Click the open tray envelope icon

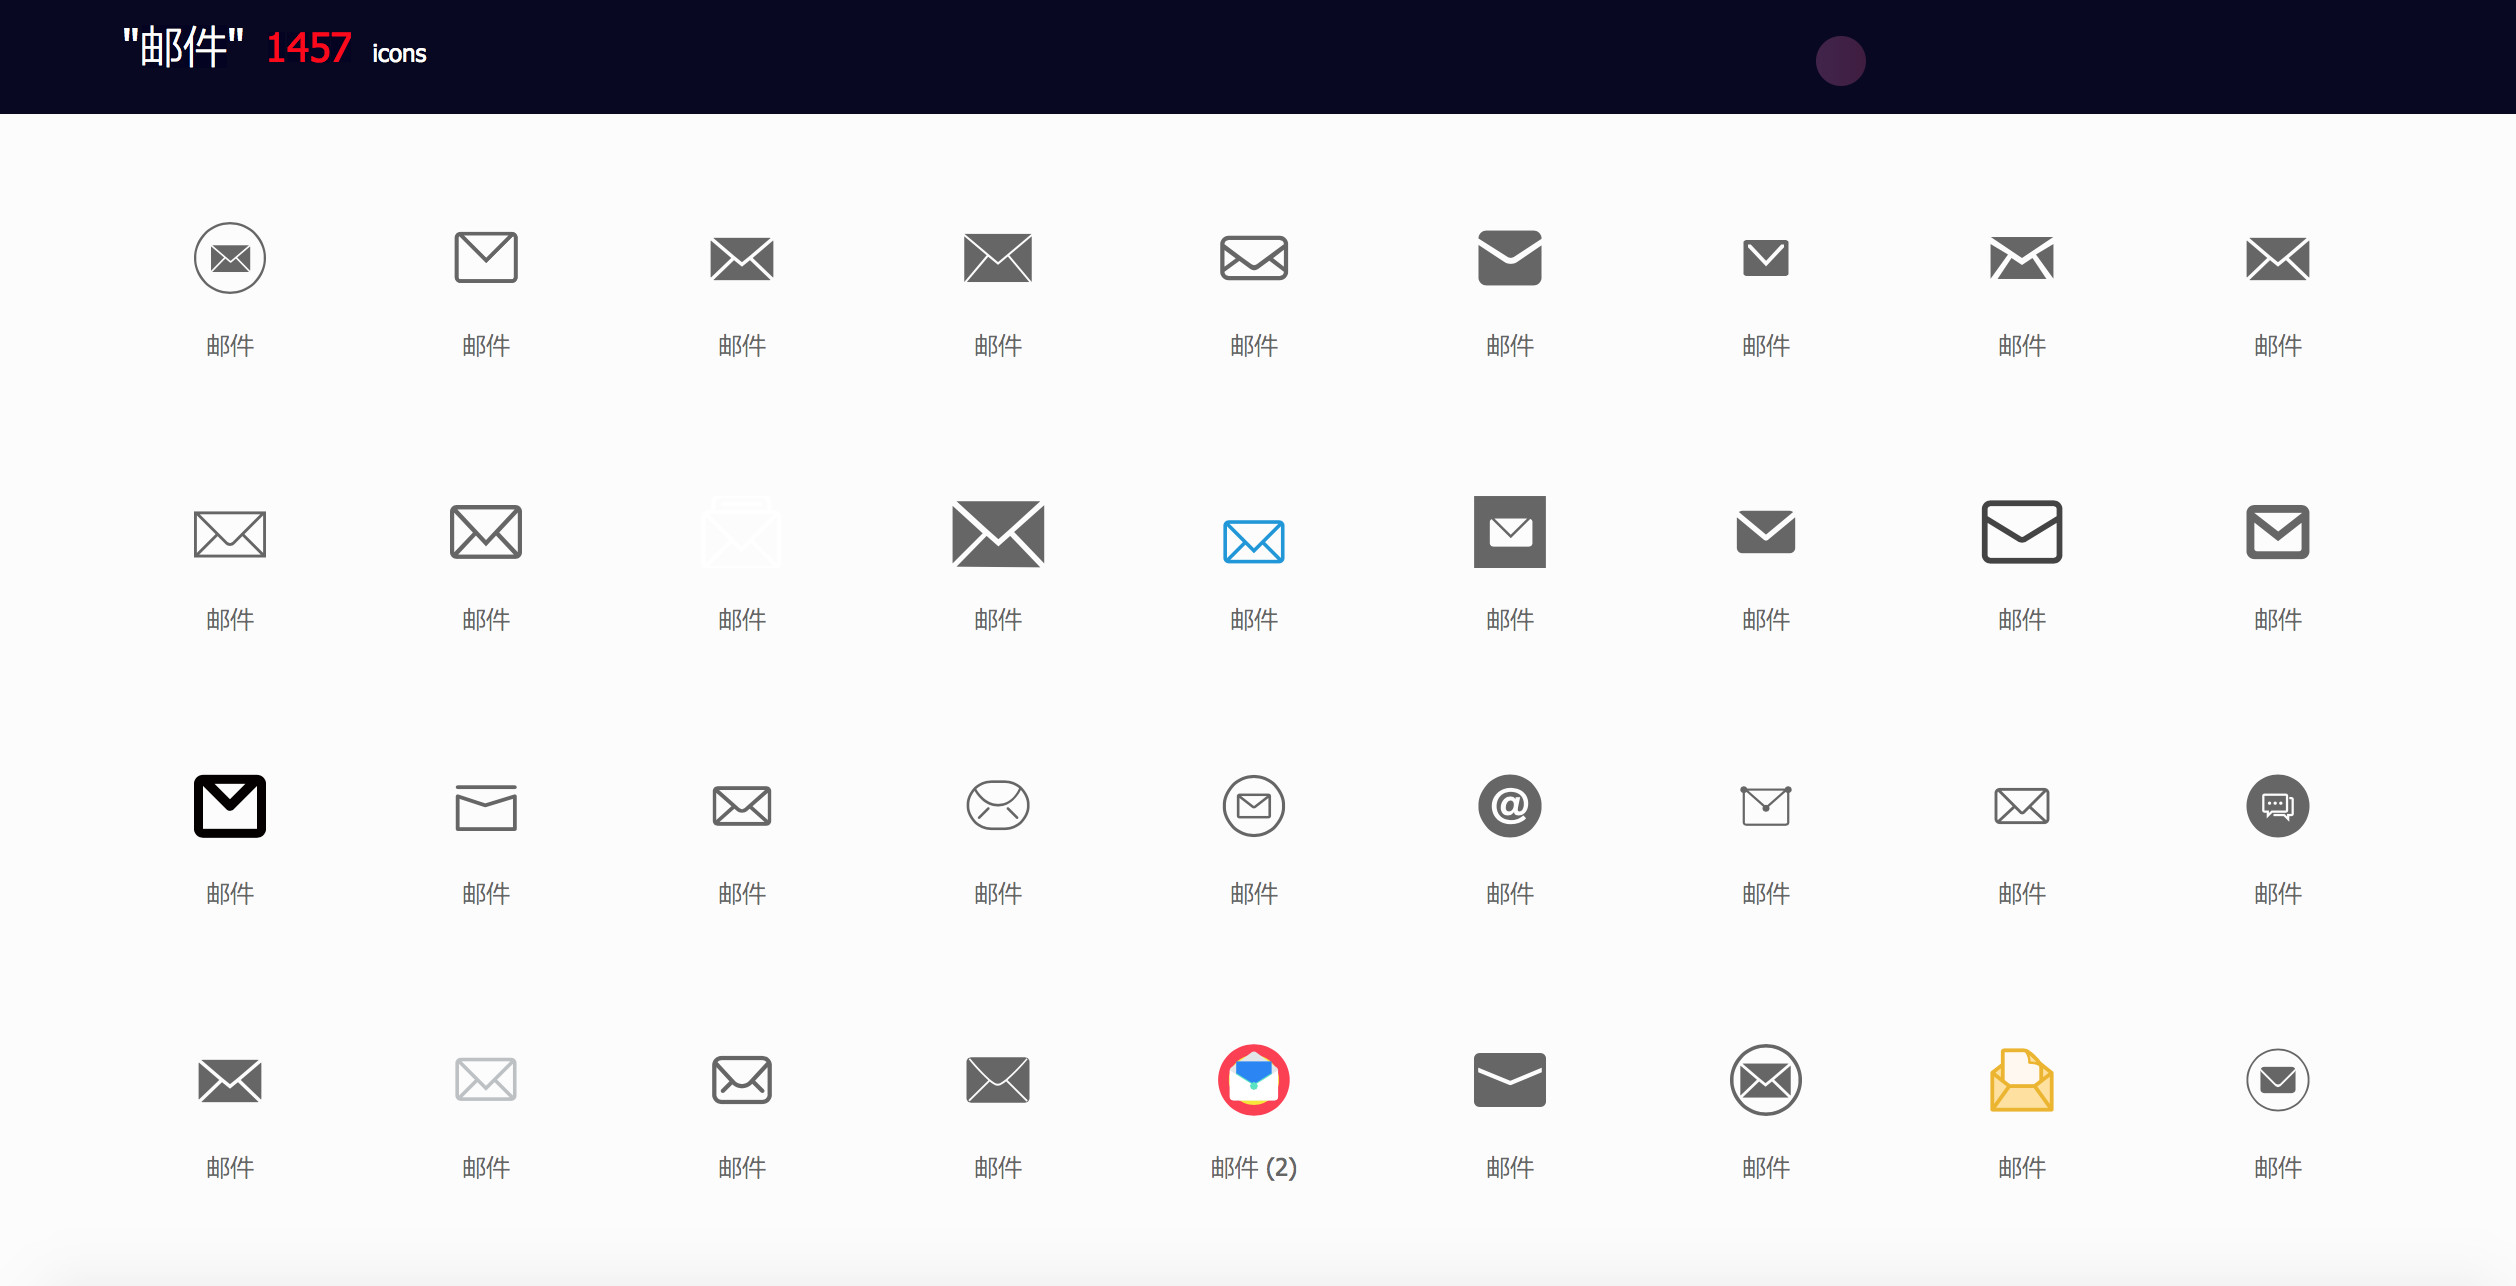(486, 808)
